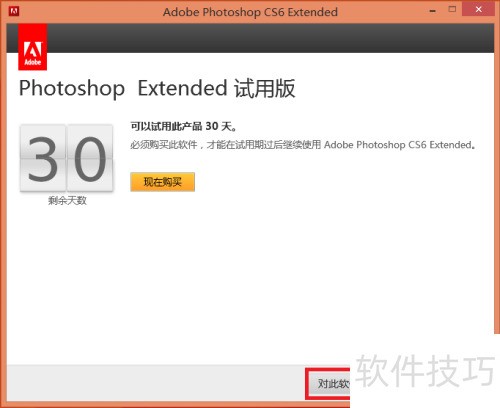This screenshot has width=500, height=408.
Task: Maximize the Photoshop CS6 Extended window
Action: tap(452, 10)
